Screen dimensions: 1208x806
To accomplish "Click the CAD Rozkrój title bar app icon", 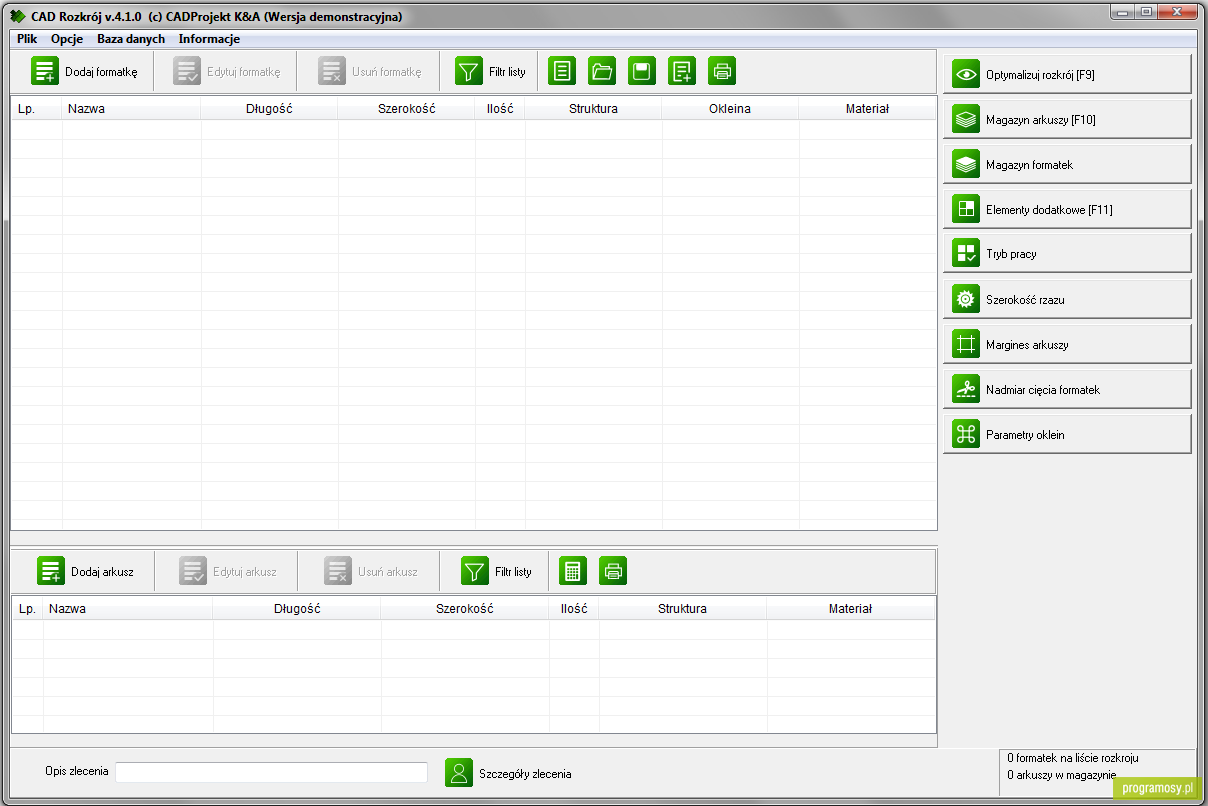I will coord(17,17).
